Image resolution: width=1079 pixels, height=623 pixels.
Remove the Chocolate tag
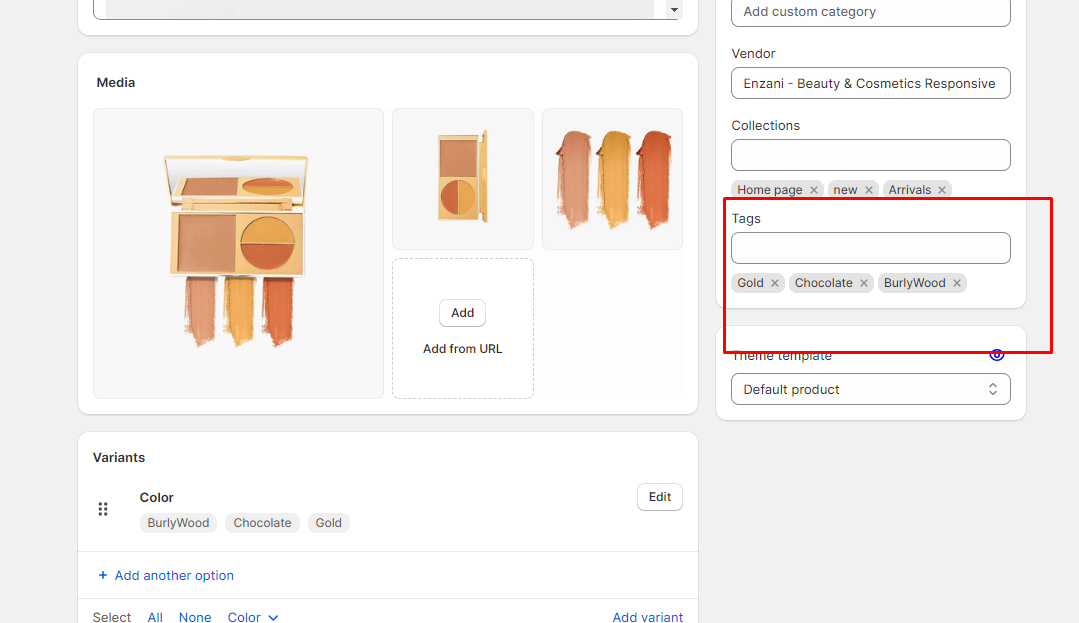tap(864, 283)
